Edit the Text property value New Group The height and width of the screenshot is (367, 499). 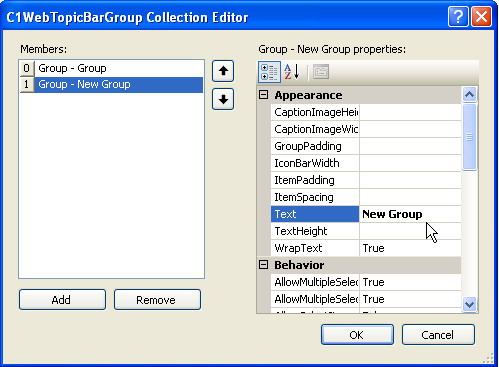[410, 214]
